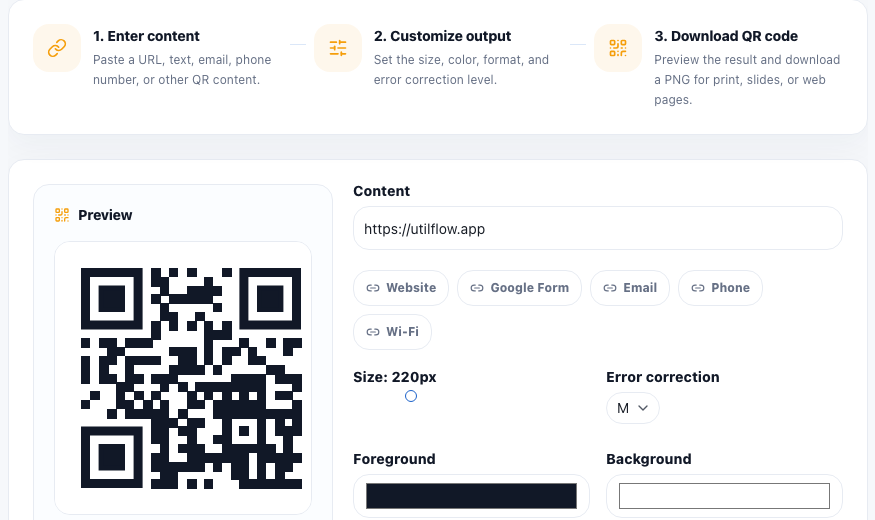
Task: Click the link icon inside Website chip
Action: tap(373, 288)
